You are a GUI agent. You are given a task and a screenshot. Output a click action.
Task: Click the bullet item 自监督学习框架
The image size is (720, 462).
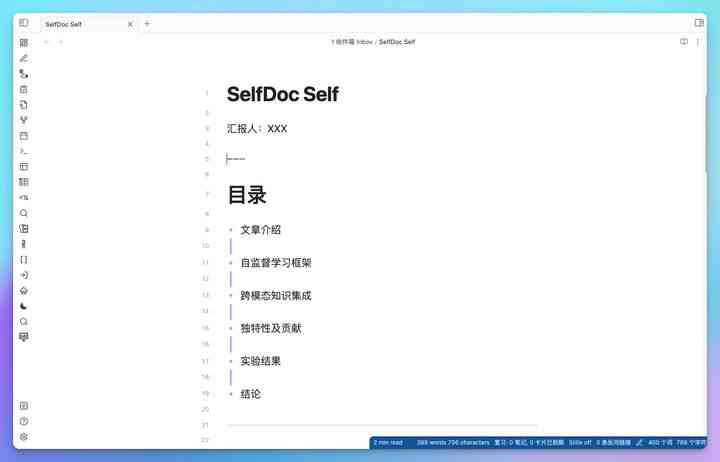coord(276,263)
